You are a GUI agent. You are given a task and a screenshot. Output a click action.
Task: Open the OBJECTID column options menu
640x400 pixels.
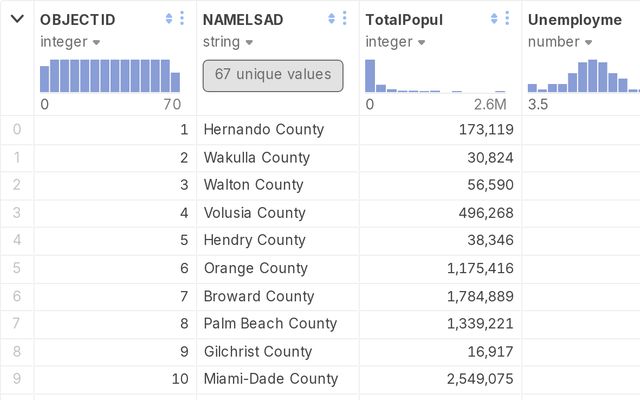point(182,19)
